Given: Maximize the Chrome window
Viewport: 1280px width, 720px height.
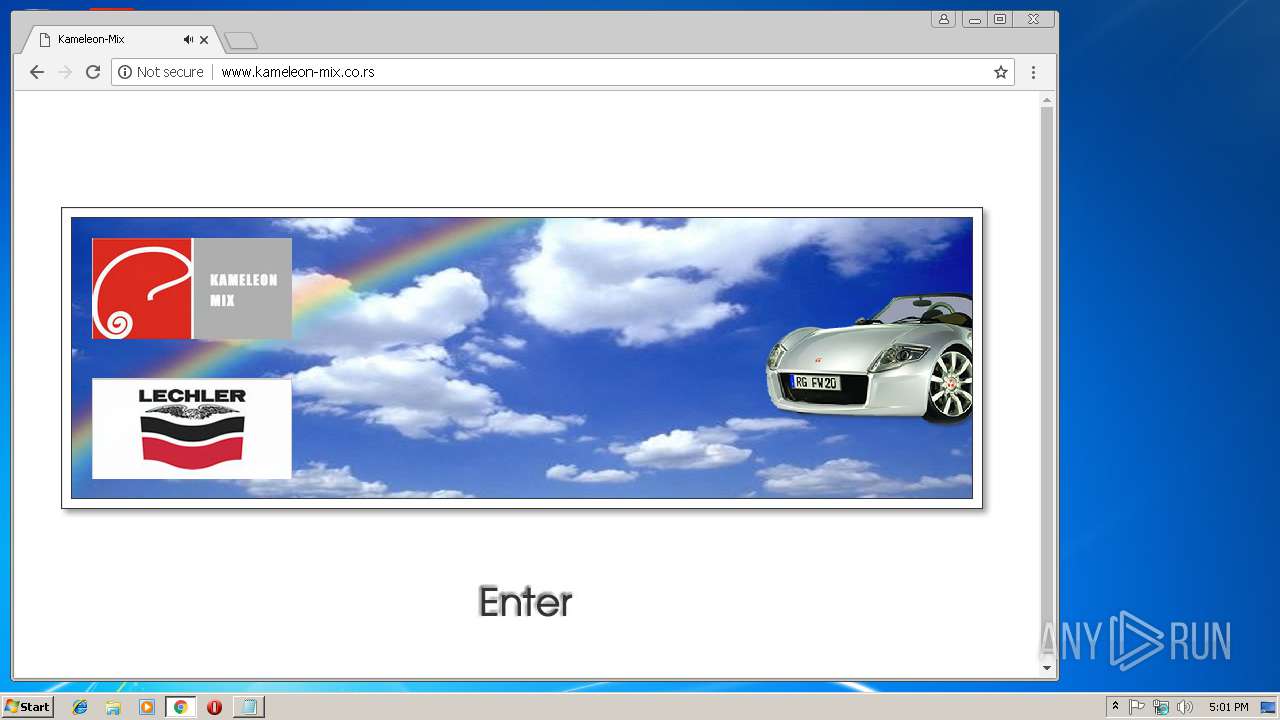Looking at the screenshot, I should click(999, 19).
